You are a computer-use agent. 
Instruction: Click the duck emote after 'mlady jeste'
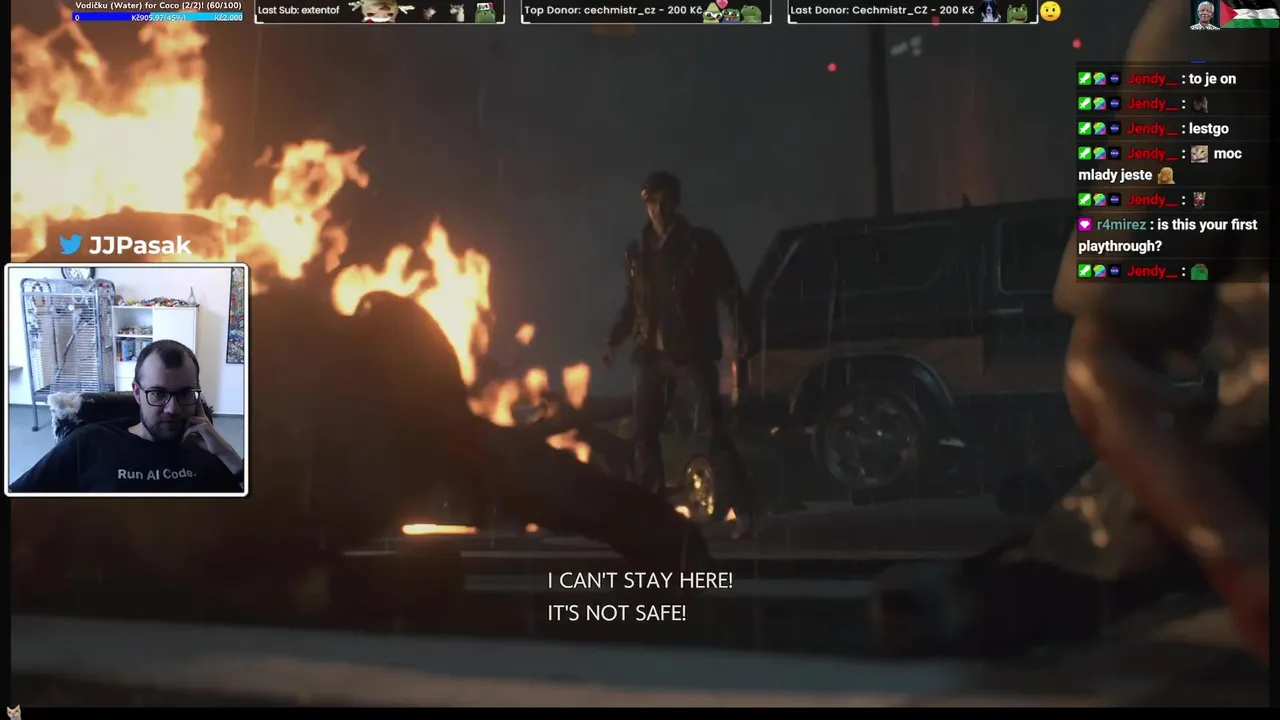tap(1165, 175)
